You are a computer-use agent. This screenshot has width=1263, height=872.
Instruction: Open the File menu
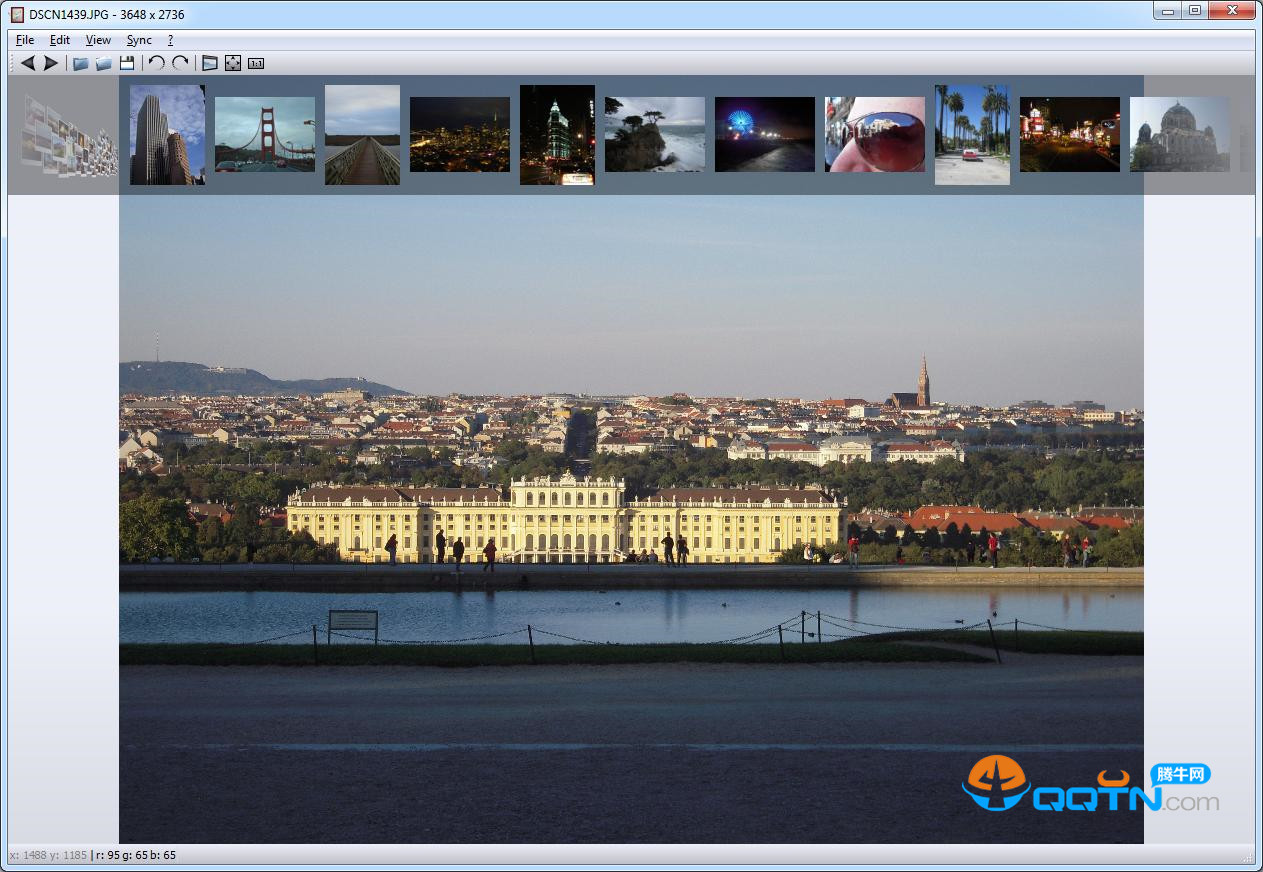25,40
